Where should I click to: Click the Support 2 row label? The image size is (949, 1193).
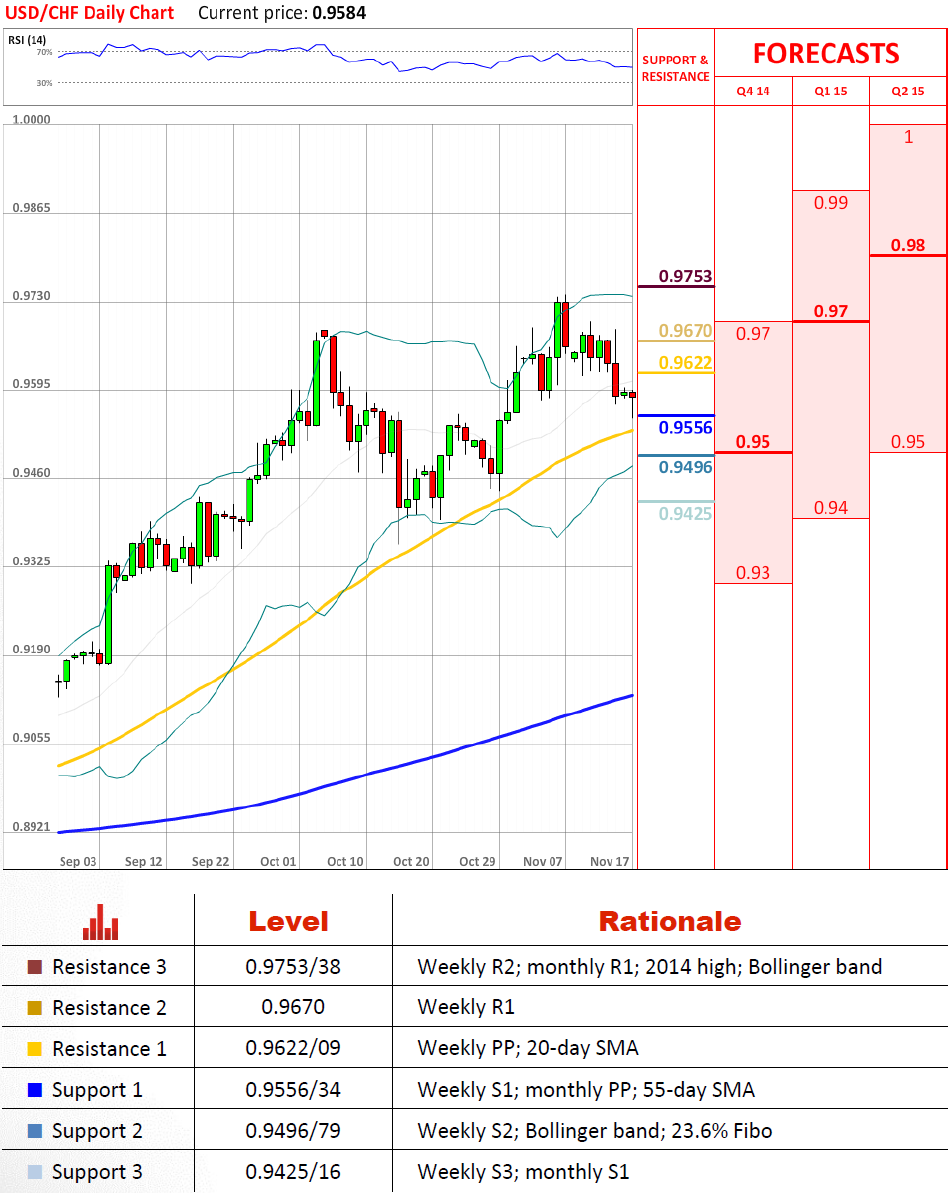pyautogui.click(x=97, y=1131)
